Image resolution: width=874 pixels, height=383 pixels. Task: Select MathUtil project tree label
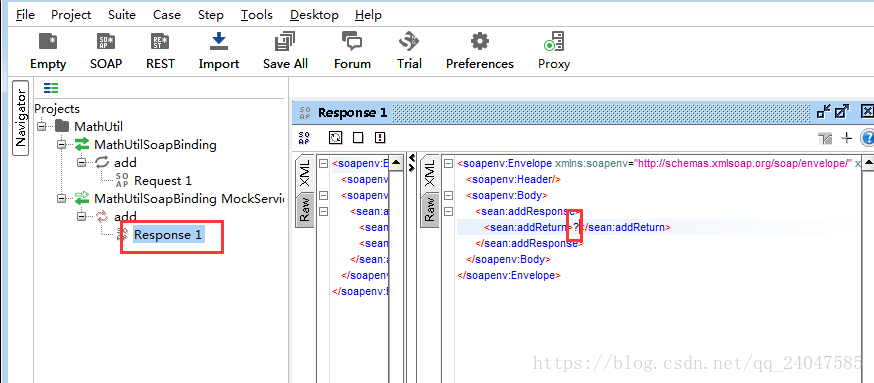coord(99,127)
